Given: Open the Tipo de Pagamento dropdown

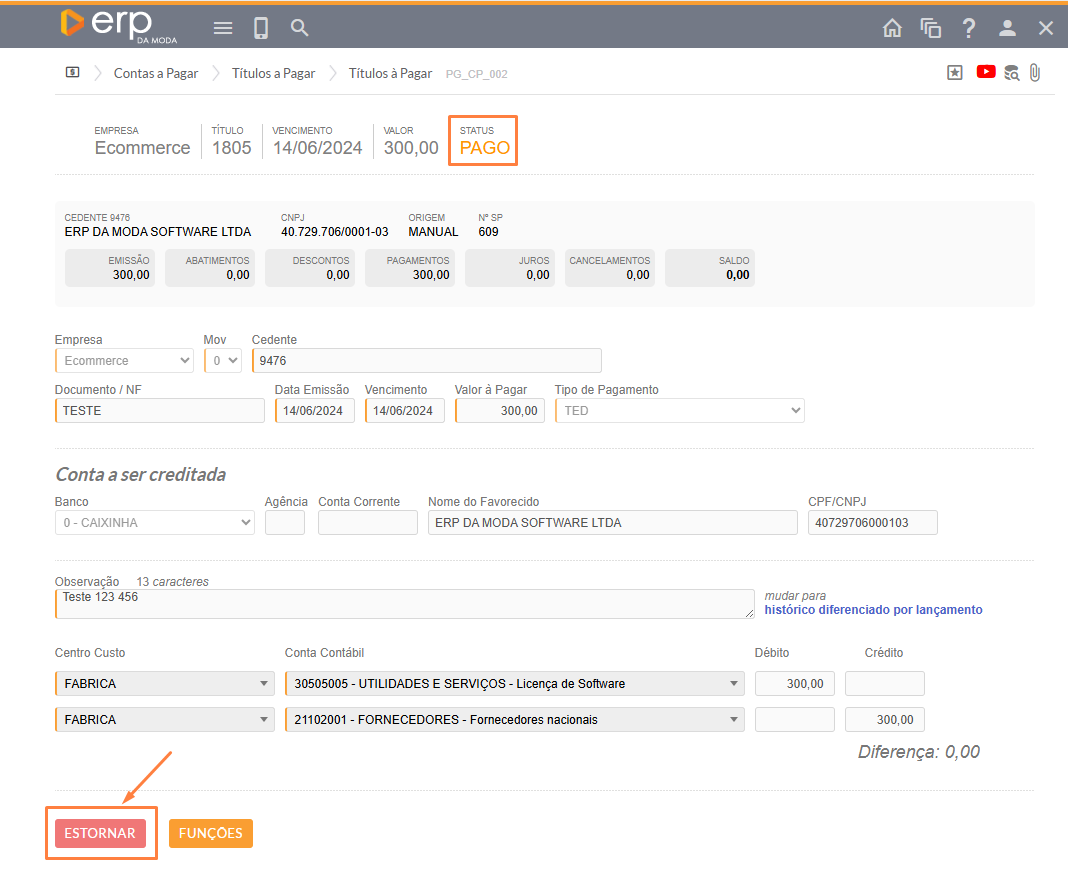Looking at the screenshot, I should click(x=679, y=410).
